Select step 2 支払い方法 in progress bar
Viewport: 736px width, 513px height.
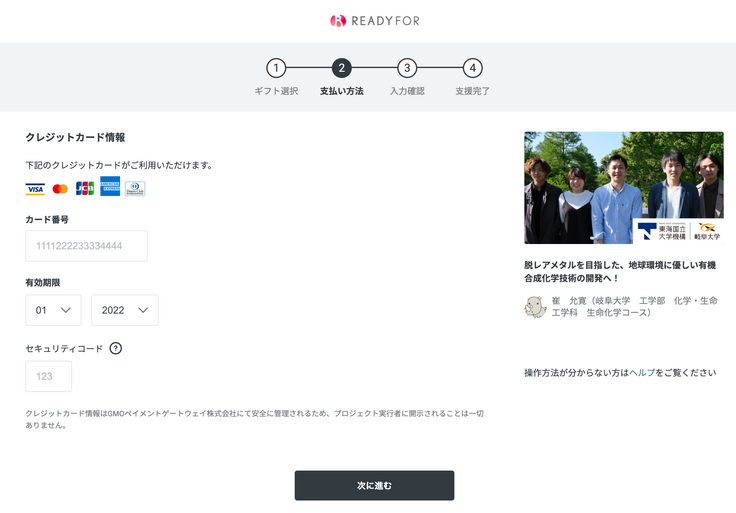tap(342, 69)
